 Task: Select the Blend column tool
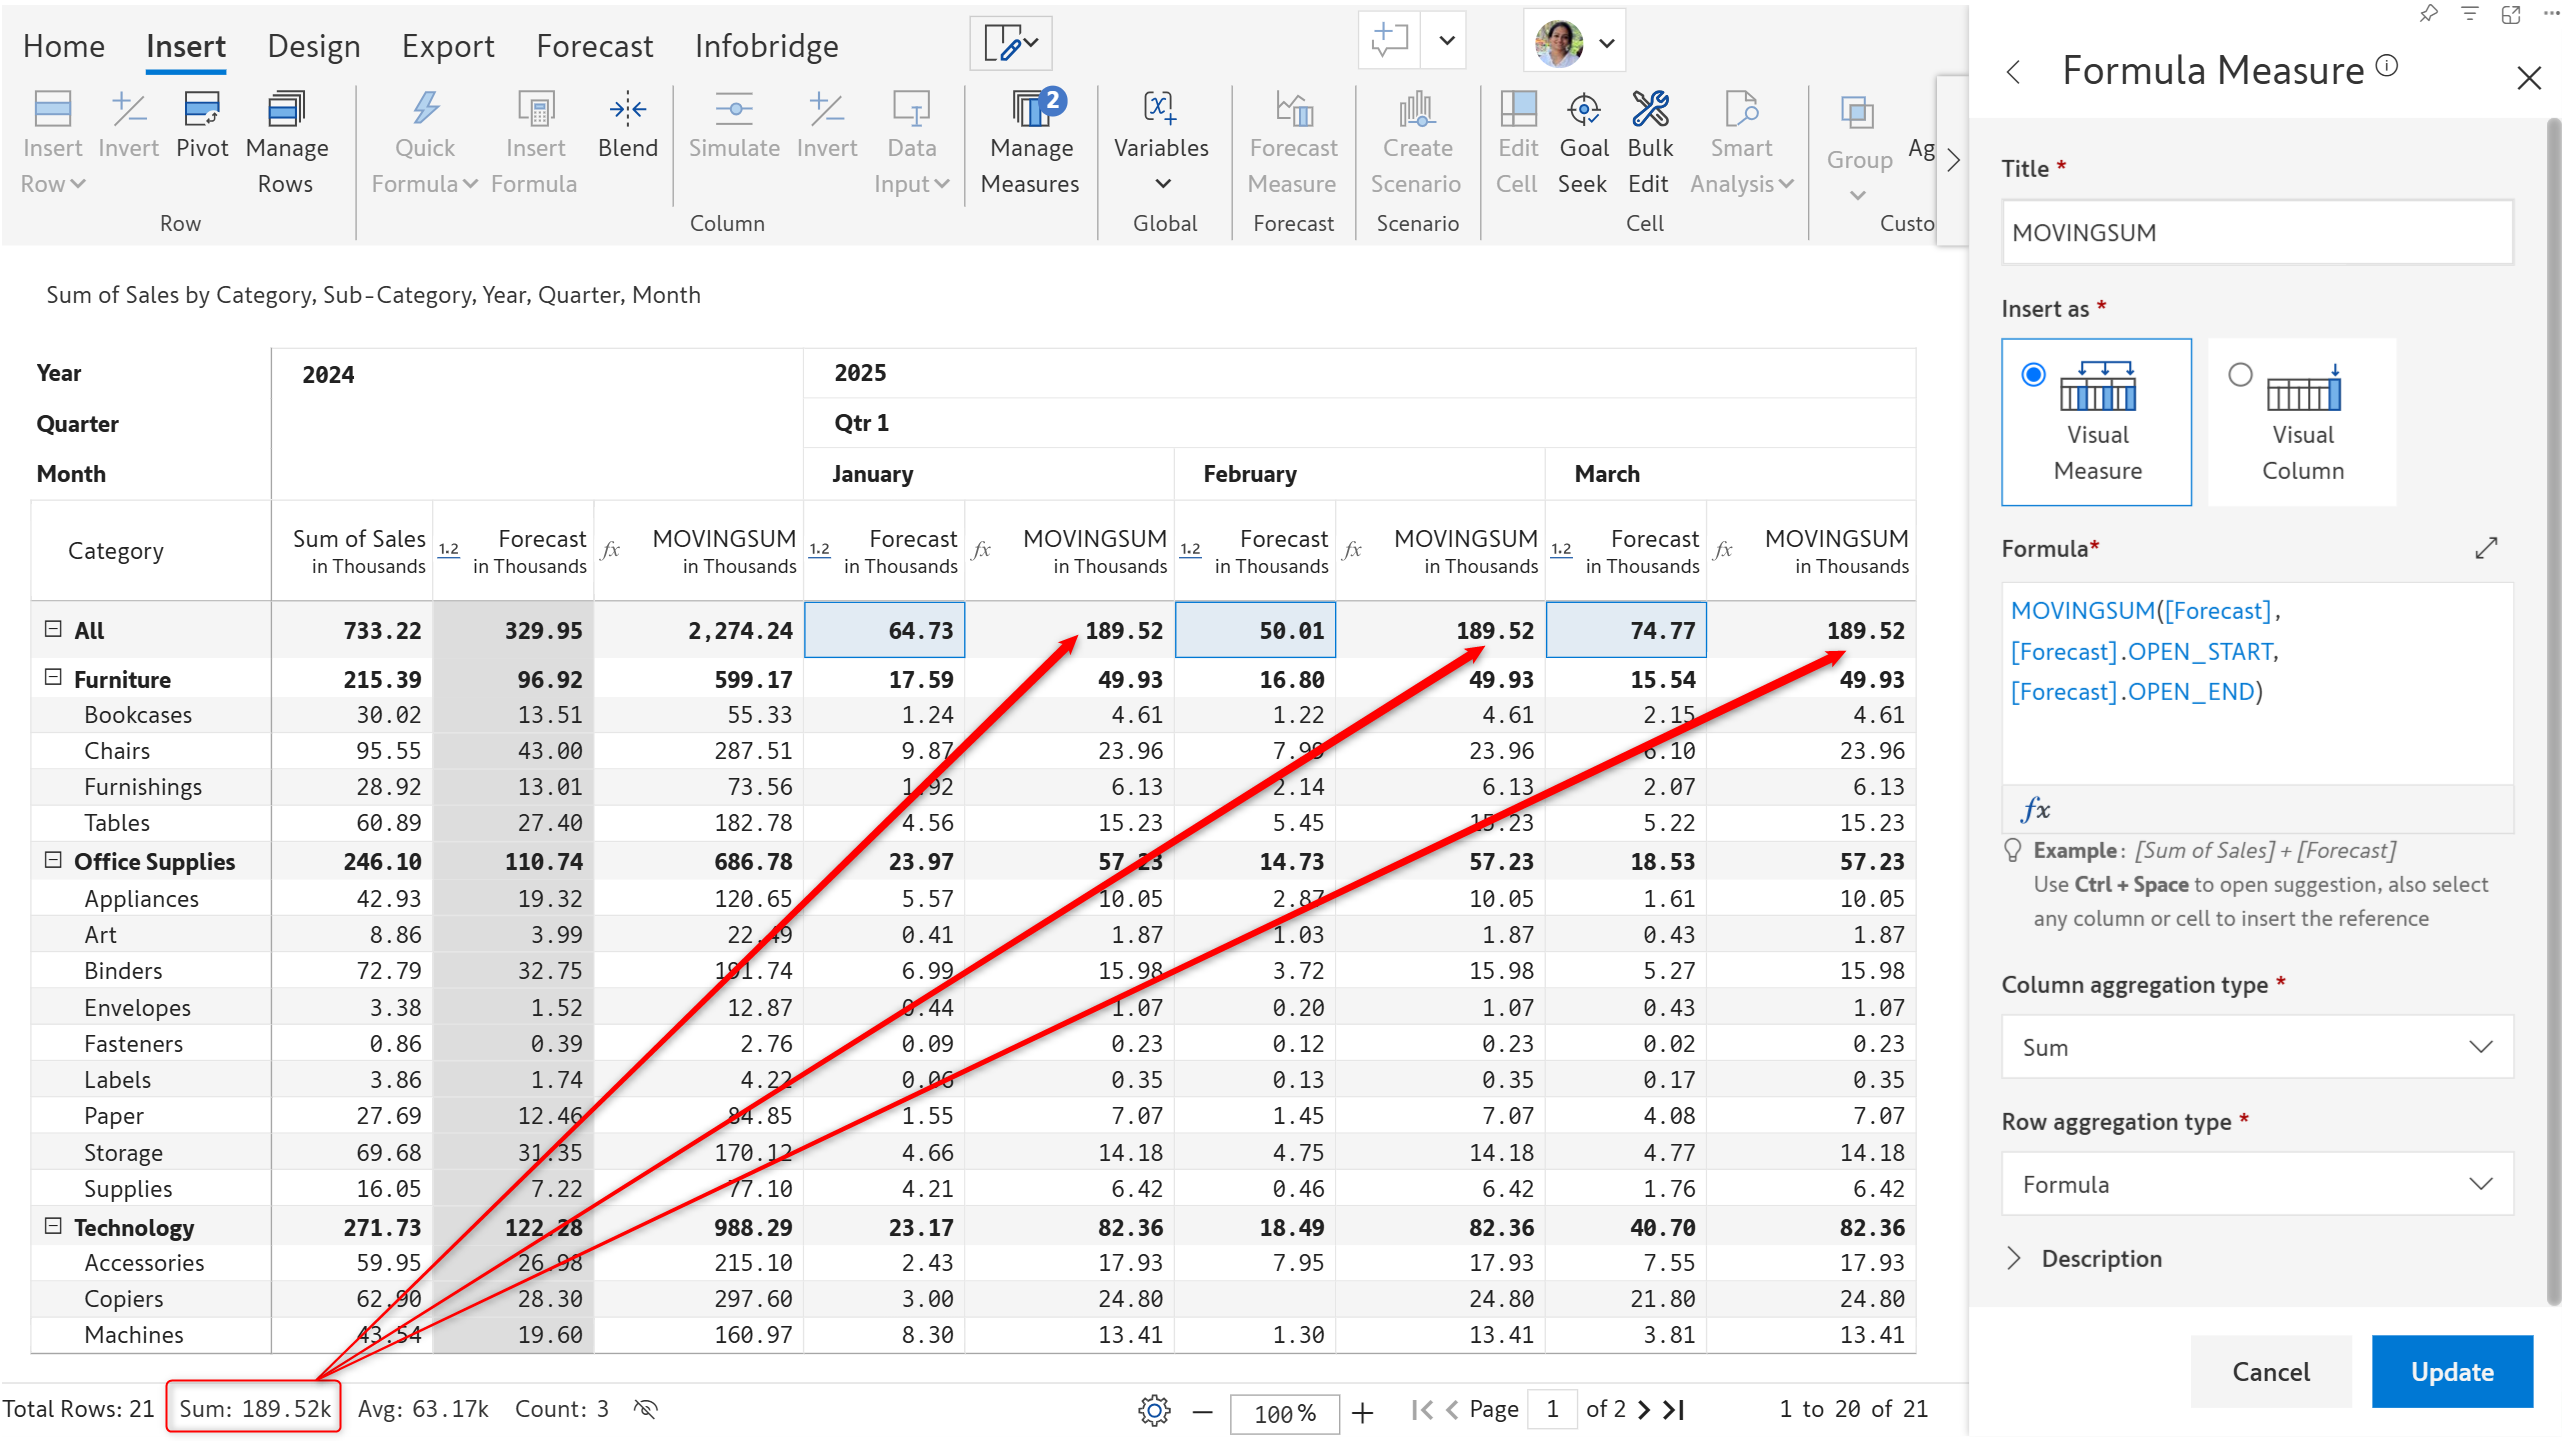coord(627,110)
